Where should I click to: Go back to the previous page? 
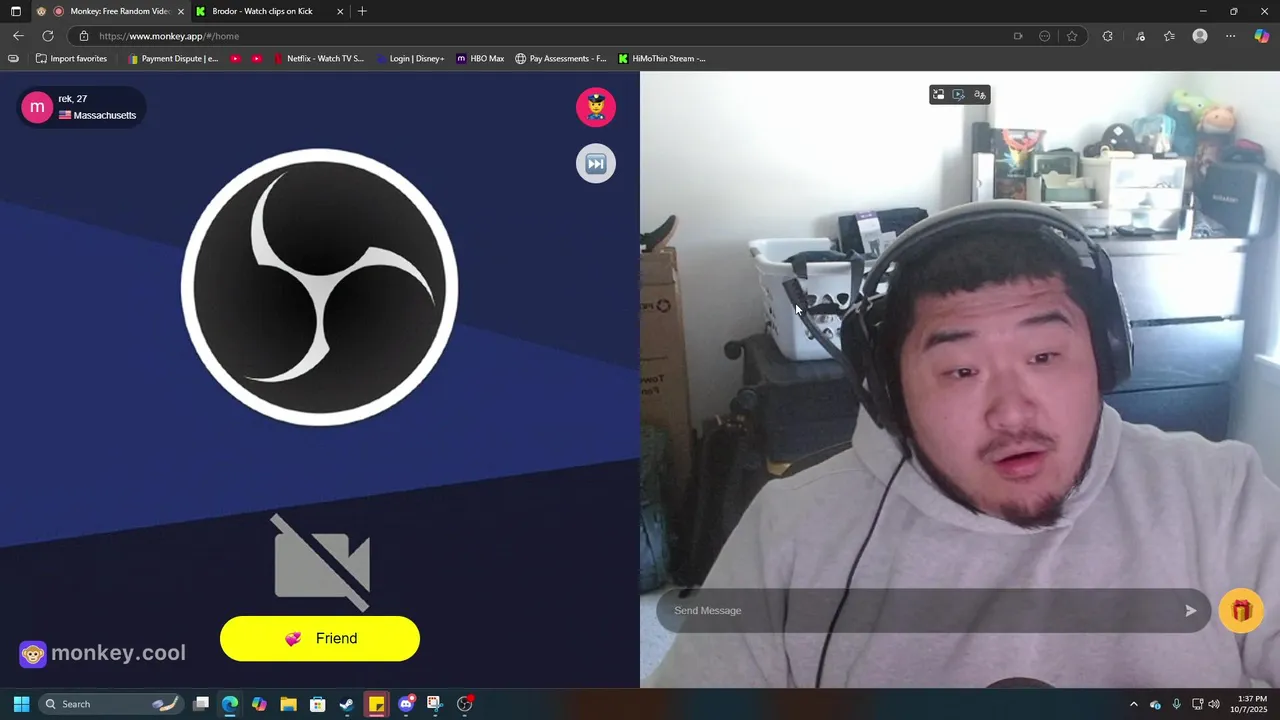click(x=18, y=36)
